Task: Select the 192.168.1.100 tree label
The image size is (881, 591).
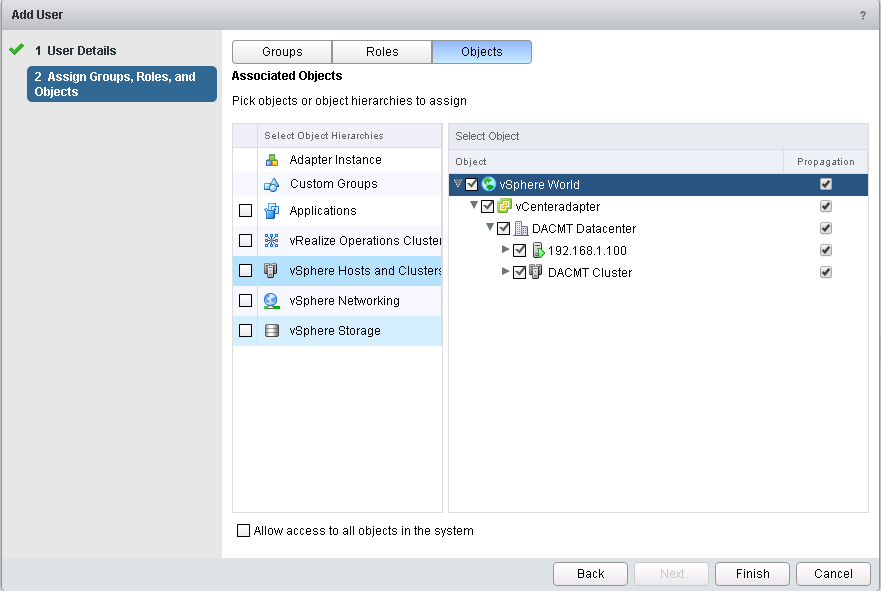Action: pos(587,251)
